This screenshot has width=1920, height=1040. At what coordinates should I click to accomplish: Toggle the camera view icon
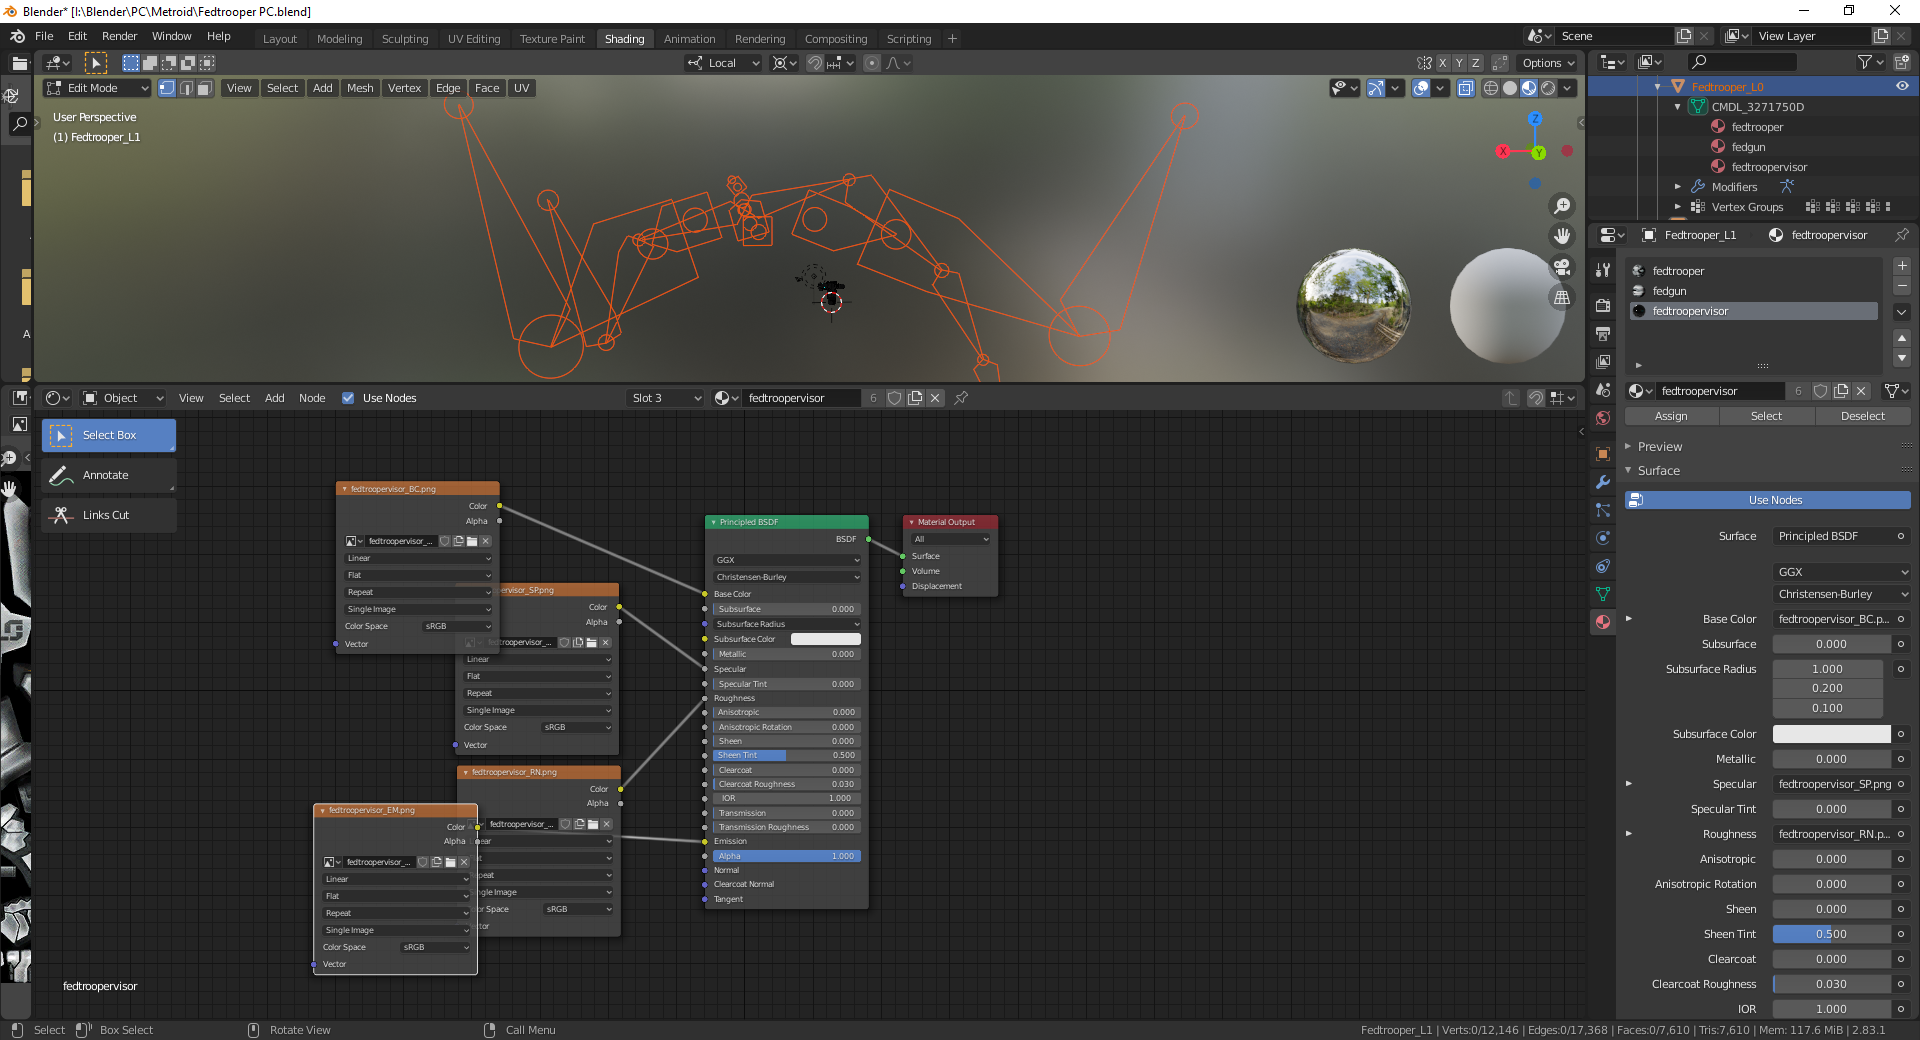pos(1561,267)
